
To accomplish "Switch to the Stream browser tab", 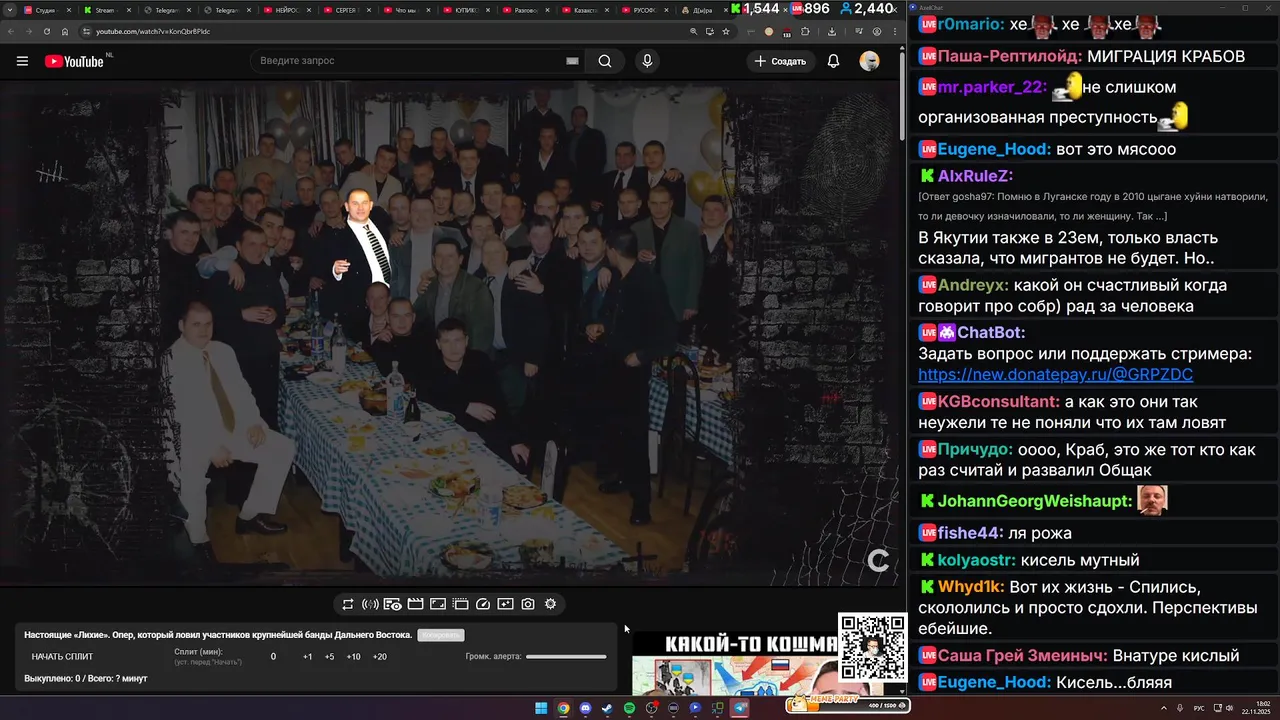I will pyautogui.click(x=105, y=10).
